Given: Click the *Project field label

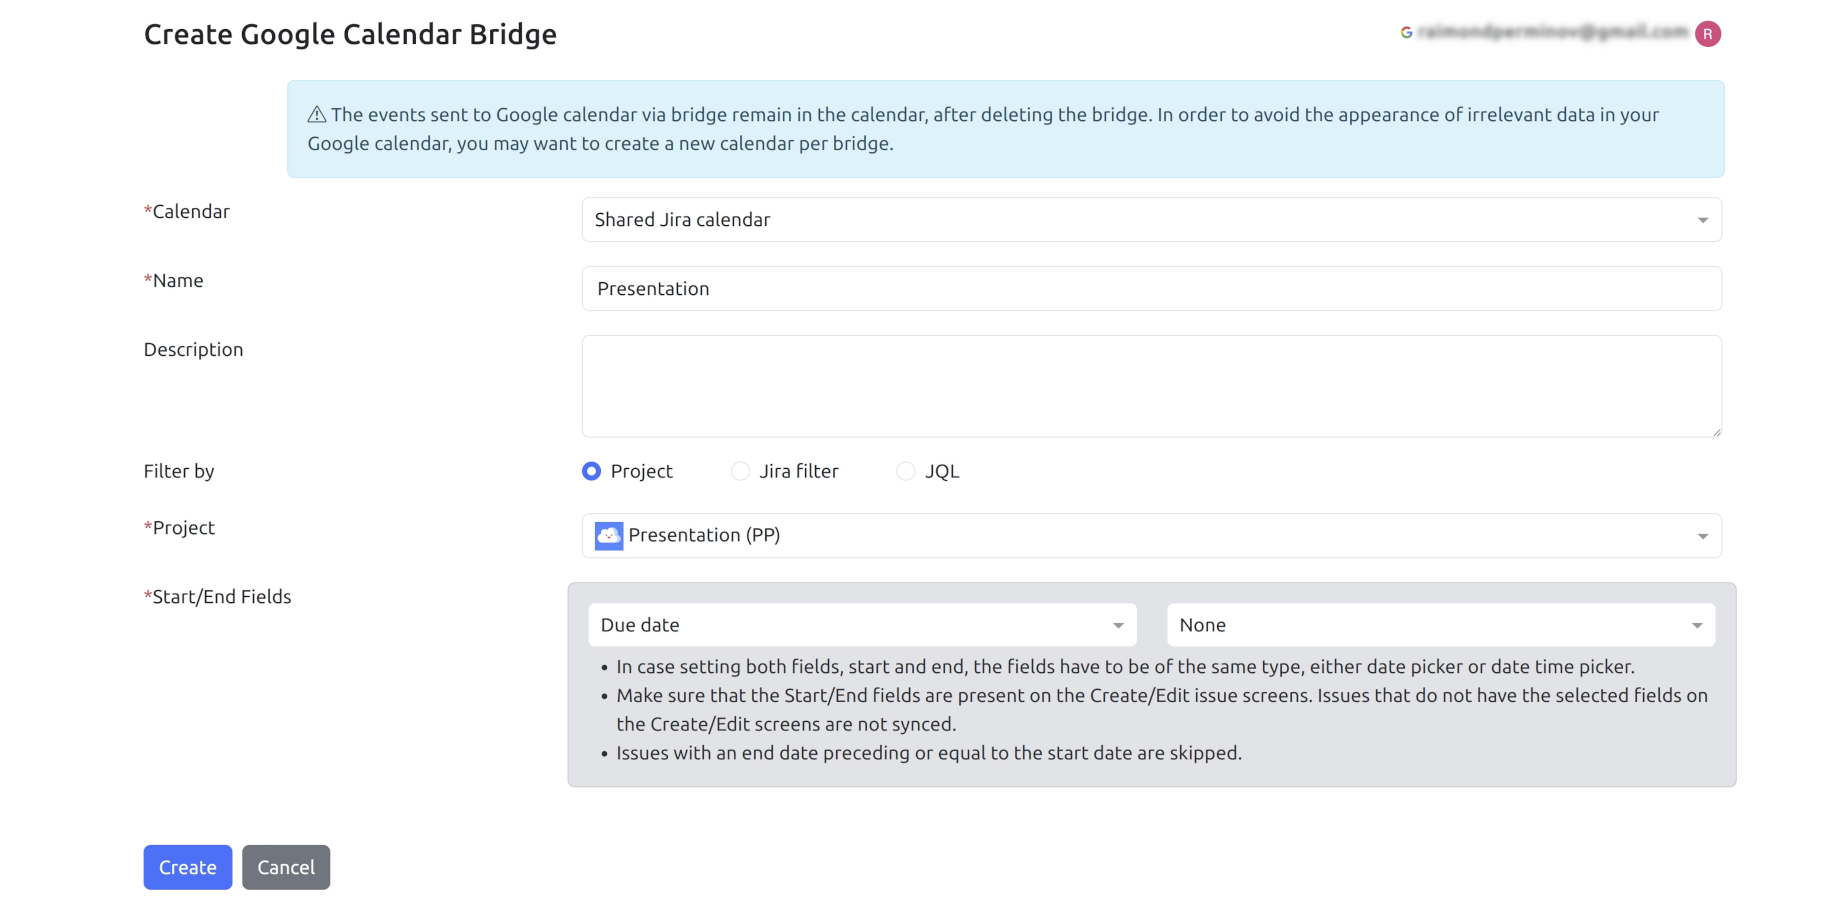Looking at the screenshot, I should click(x=179, y=528).
